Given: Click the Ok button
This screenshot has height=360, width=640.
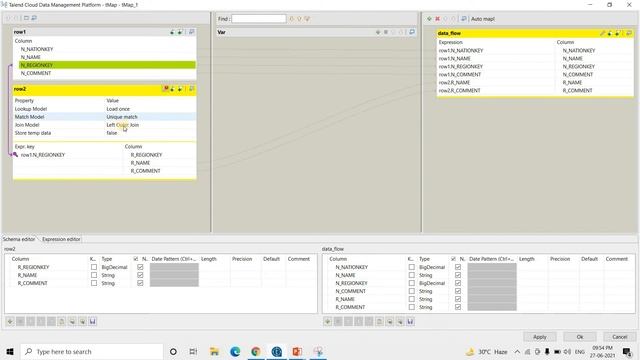Looking at the screenshot, I should point(580,337).
